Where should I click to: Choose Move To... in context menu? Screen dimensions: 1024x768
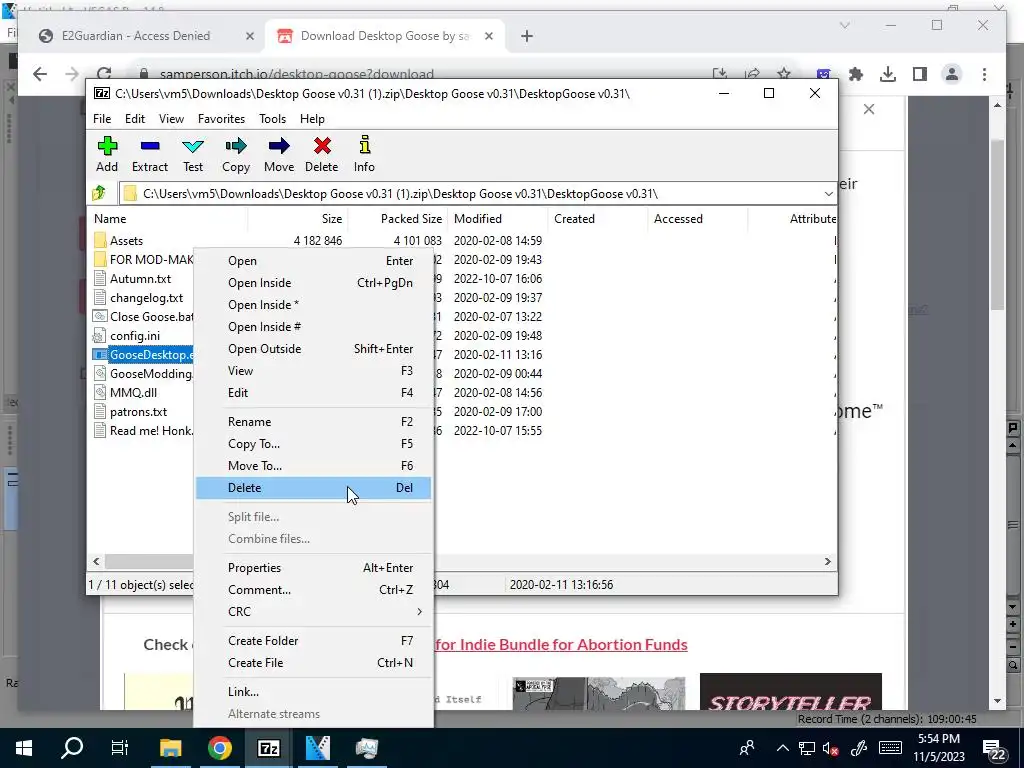(313, 466)
